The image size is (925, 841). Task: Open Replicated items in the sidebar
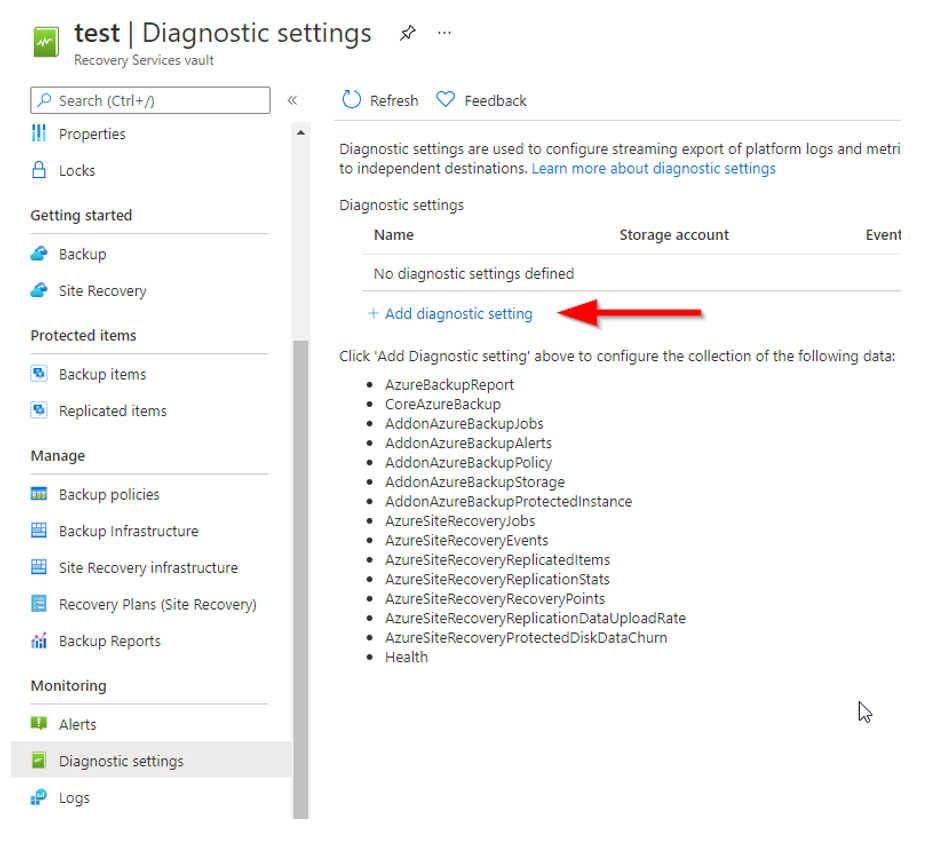113,411
